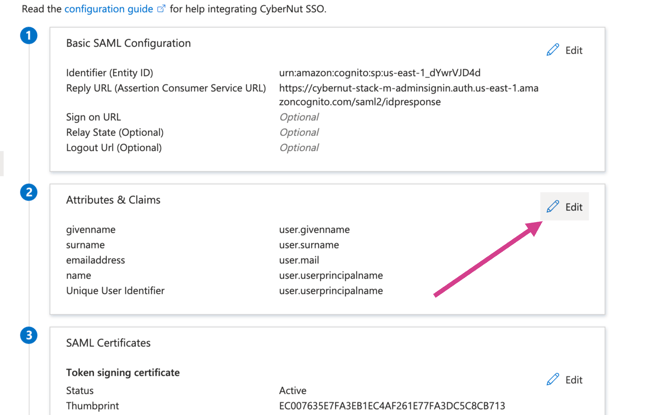Click the Sign on URL Optional field
Viewport: 670px width, 415px height.
(x=298, y=117)
